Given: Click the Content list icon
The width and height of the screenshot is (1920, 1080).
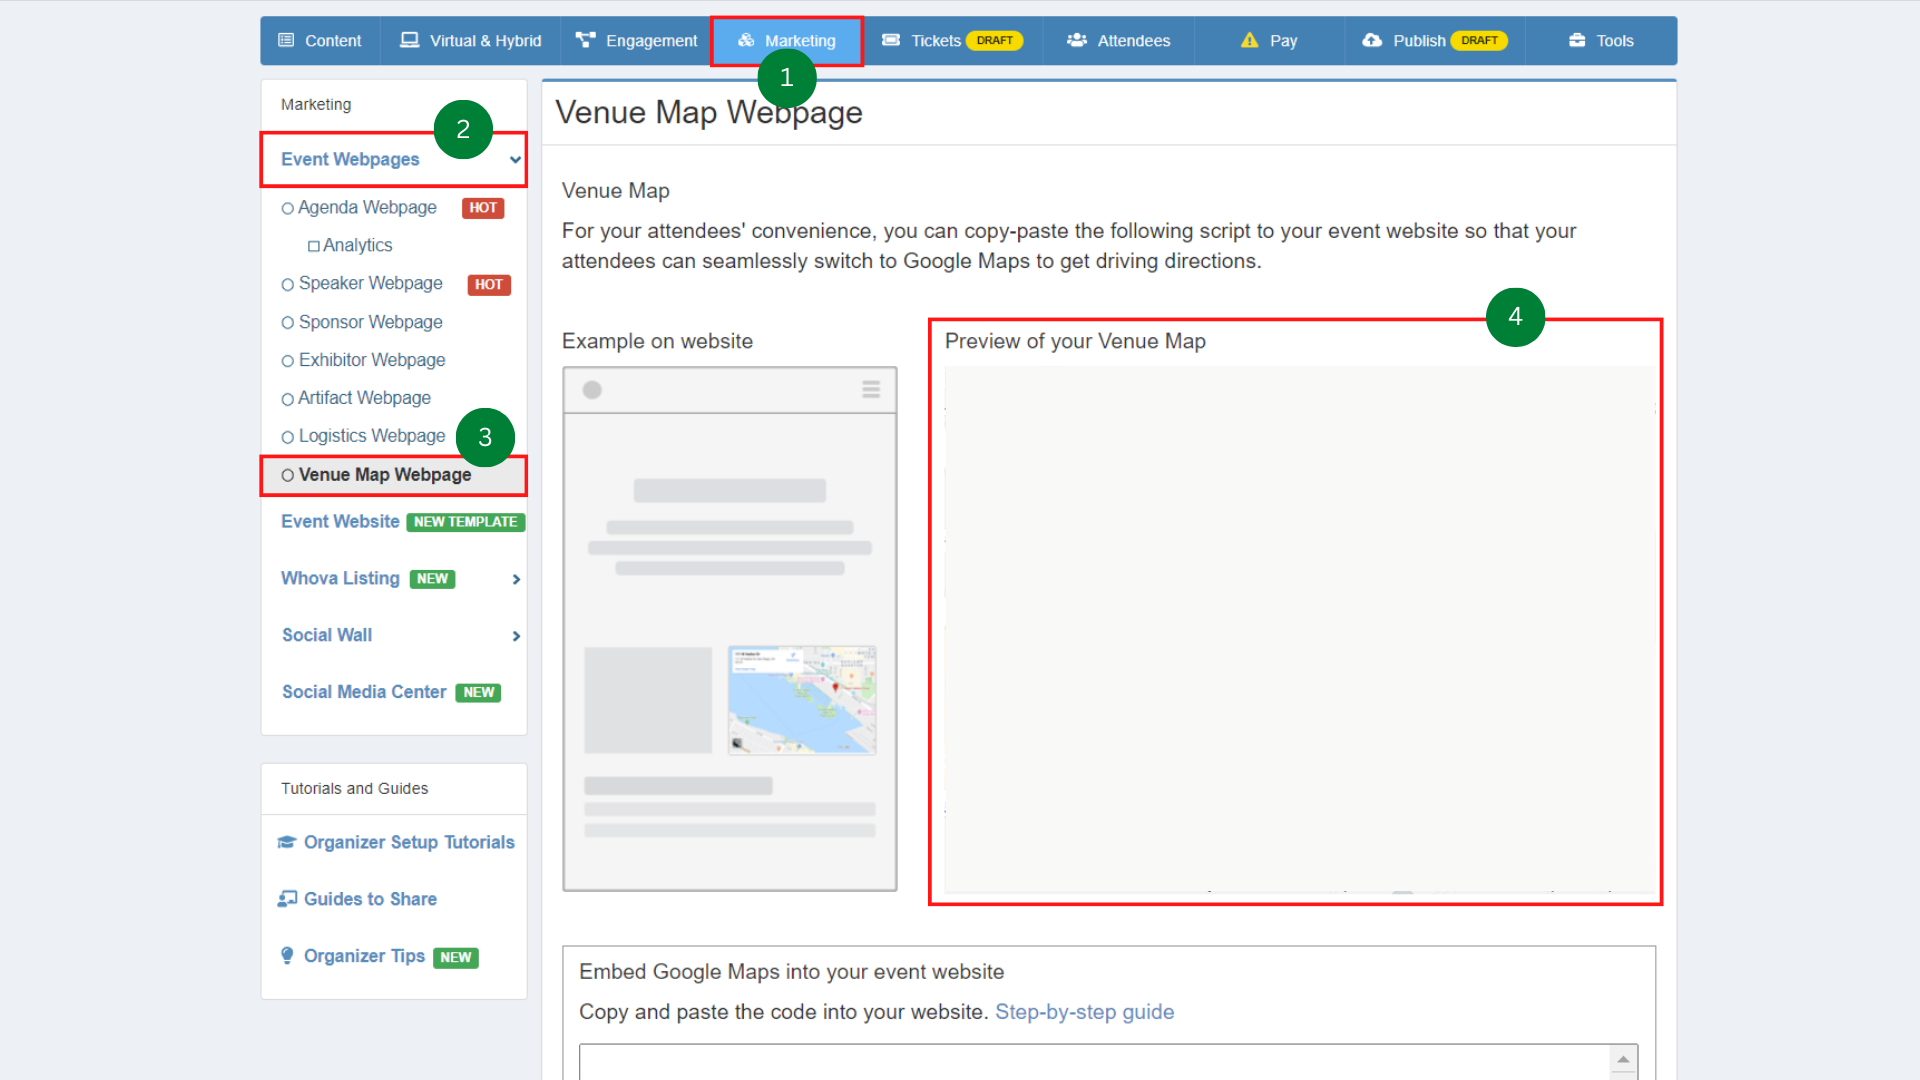Looking at the screenshot, I should [x=286, y=40].
